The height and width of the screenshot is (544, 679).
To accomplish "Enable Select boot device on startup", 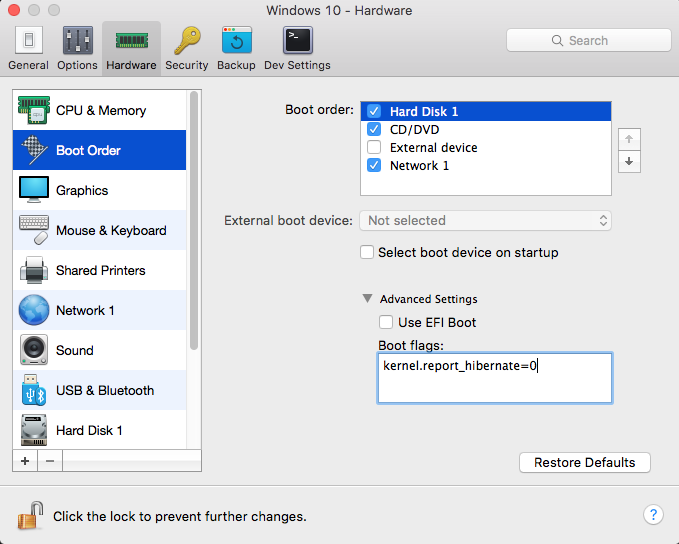I will click(367, 252).
